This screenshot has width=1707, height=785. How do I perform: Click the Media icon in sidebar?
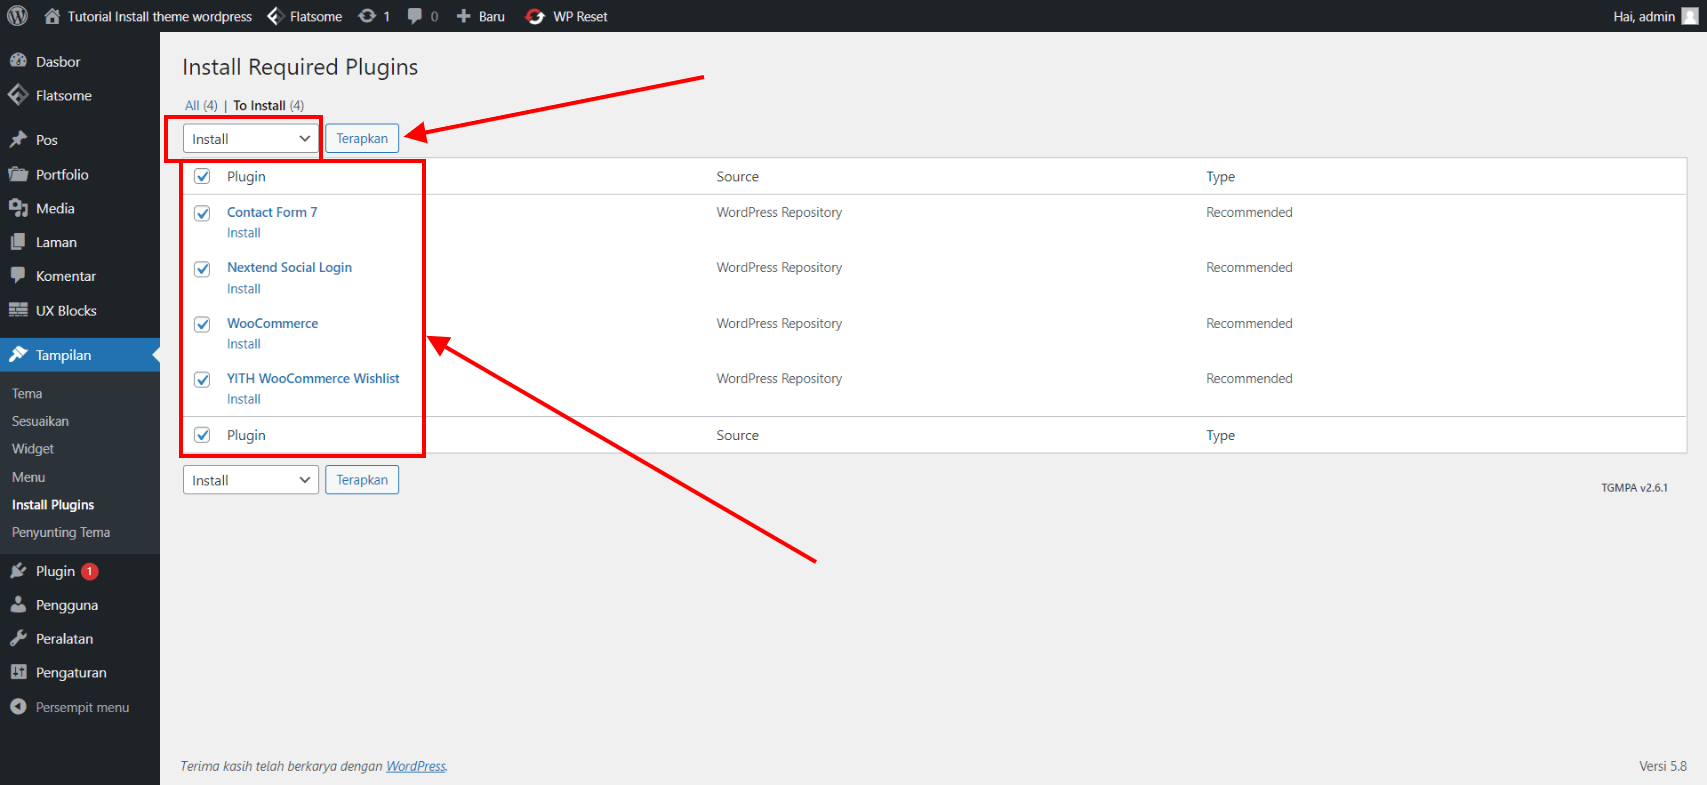18,208
